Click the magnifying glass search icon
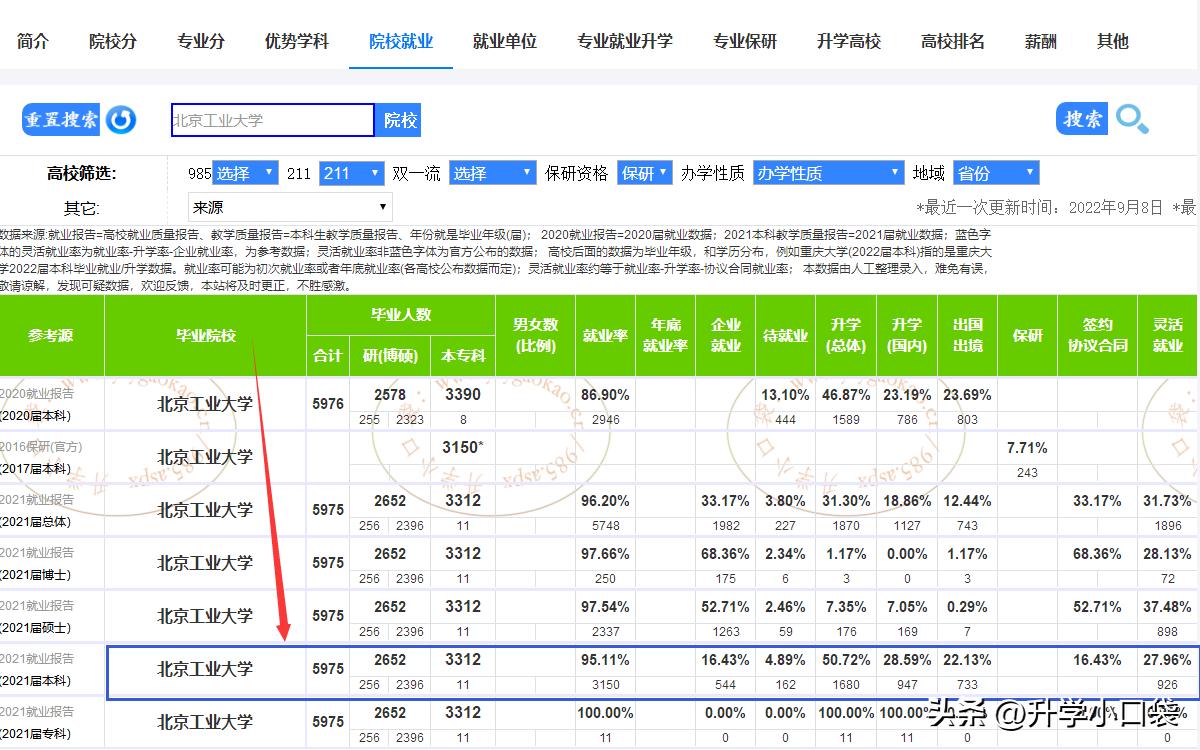This screenshot has width=1200, height=750. 1133,119
